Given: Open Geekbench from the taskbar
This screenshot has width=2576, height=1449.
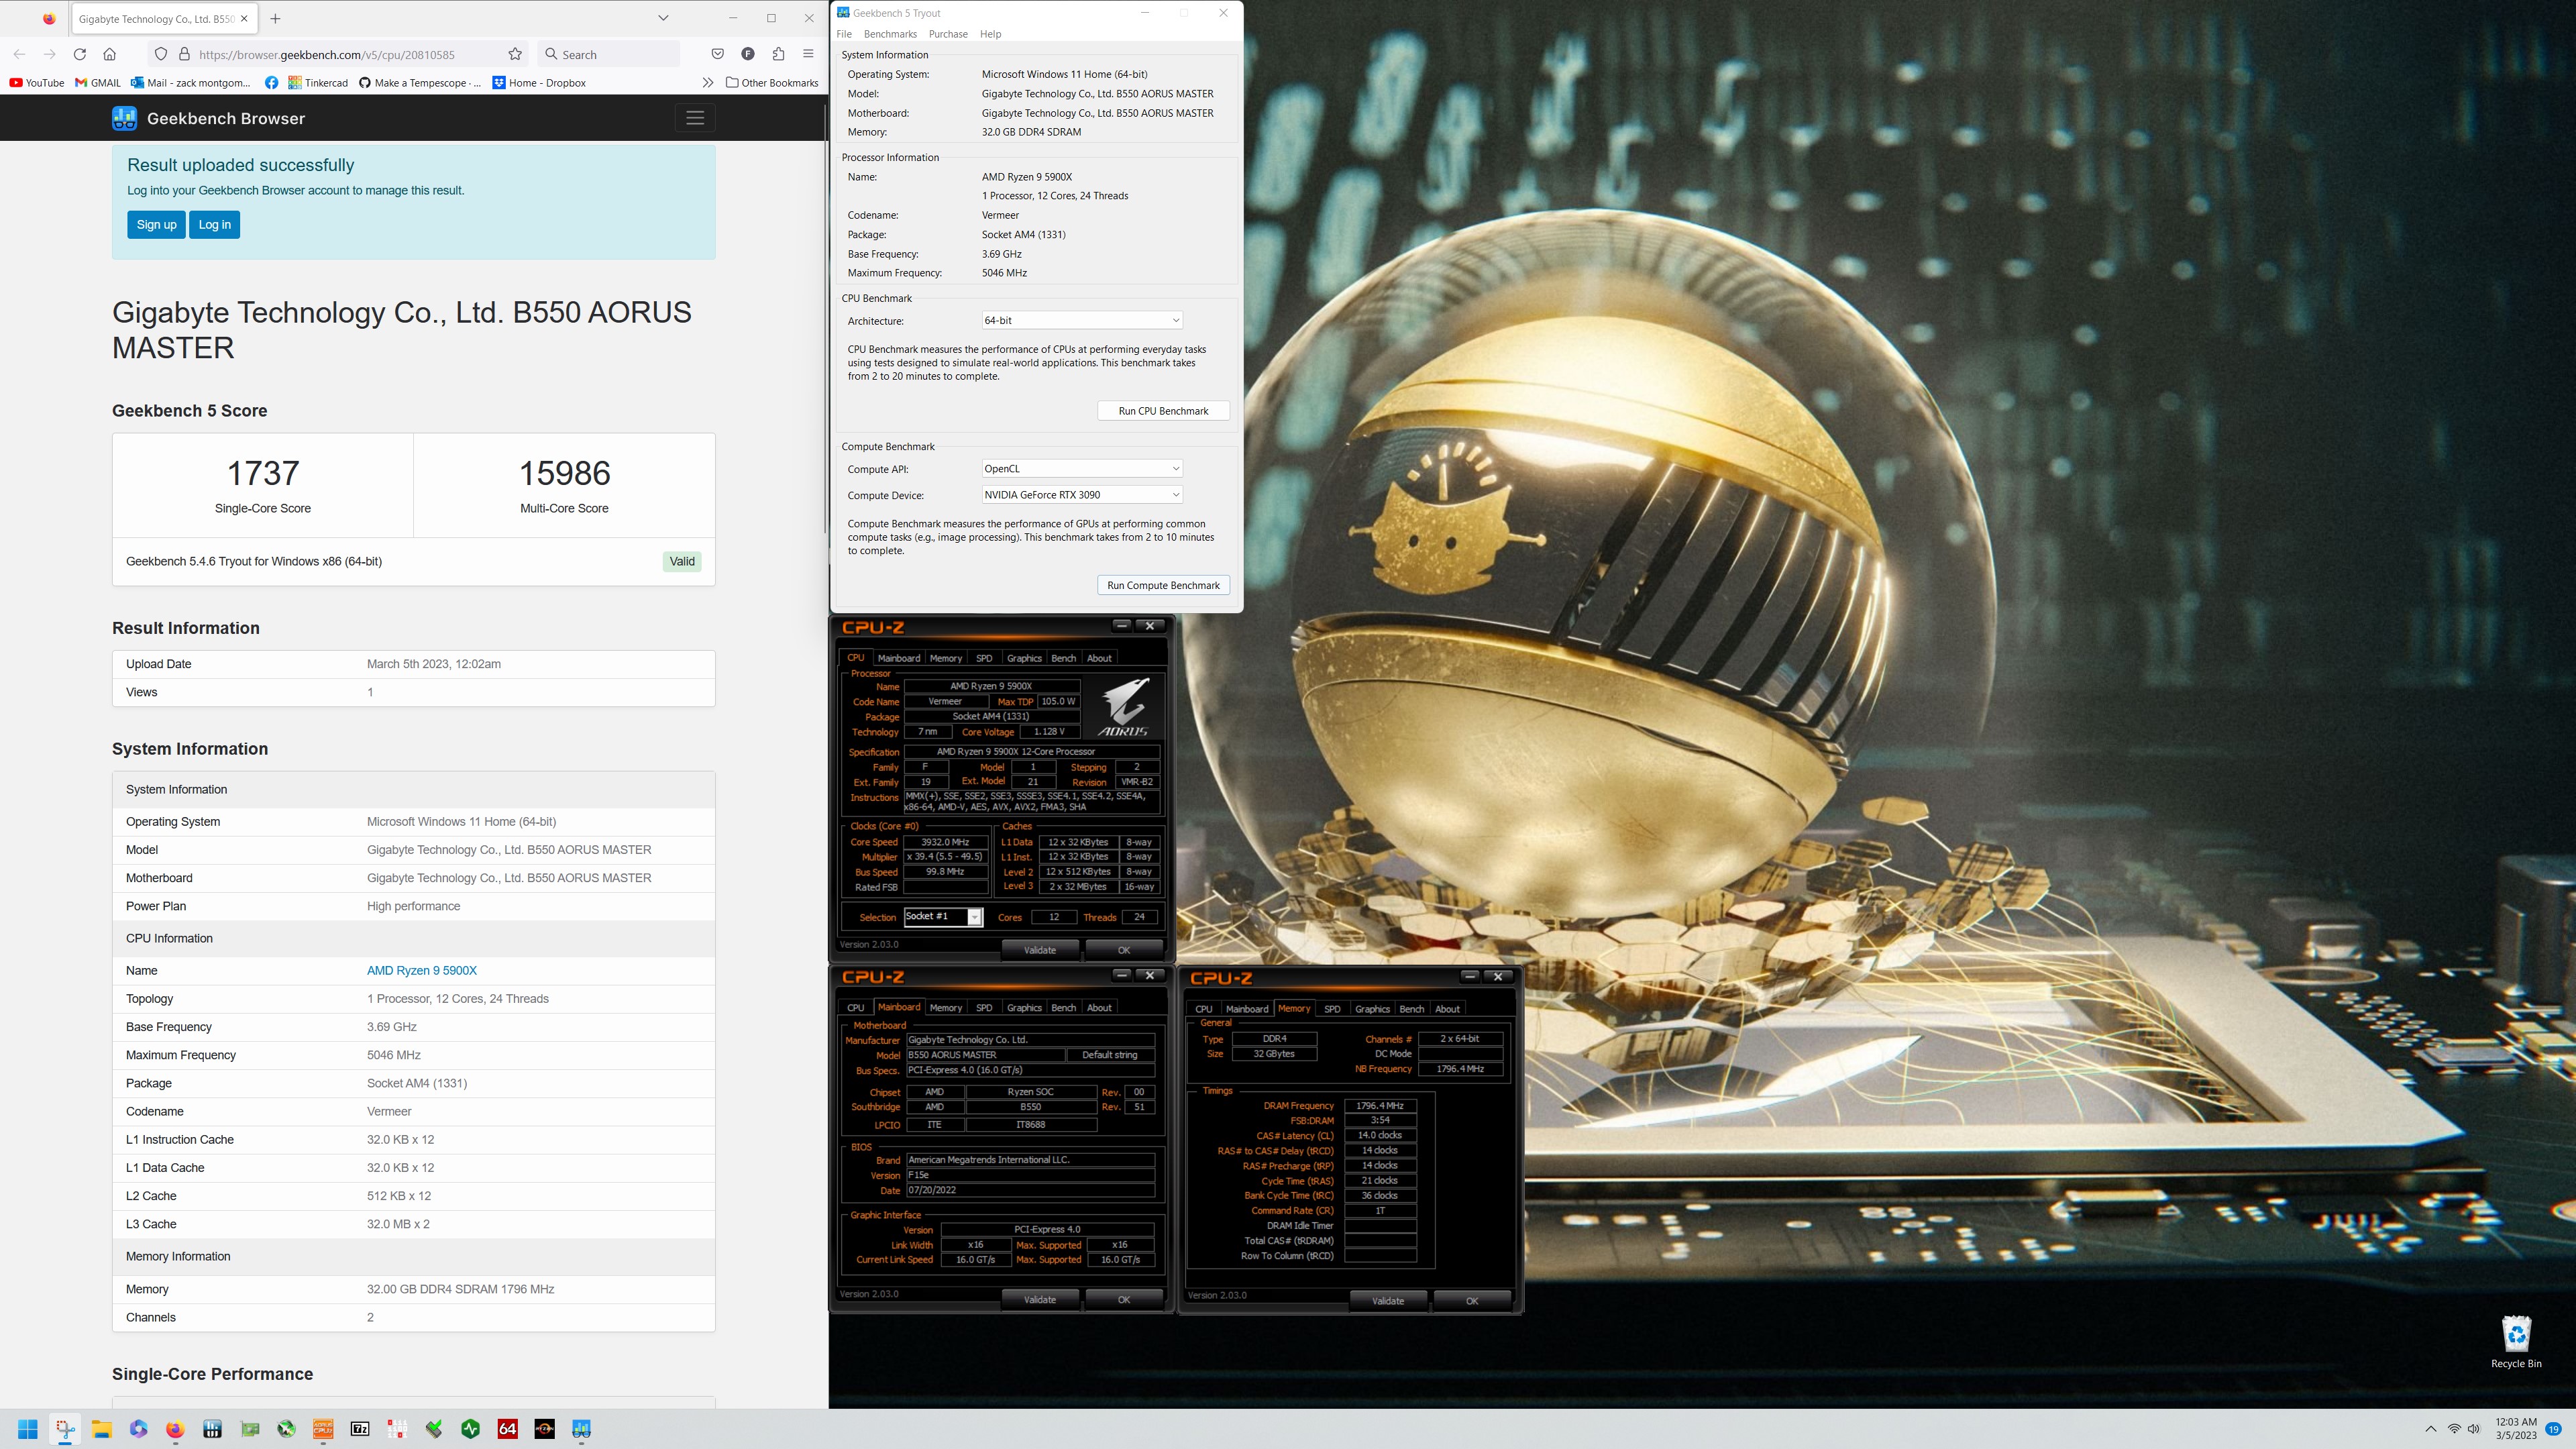Looking at the screenshot, I should click(581, 1429).
